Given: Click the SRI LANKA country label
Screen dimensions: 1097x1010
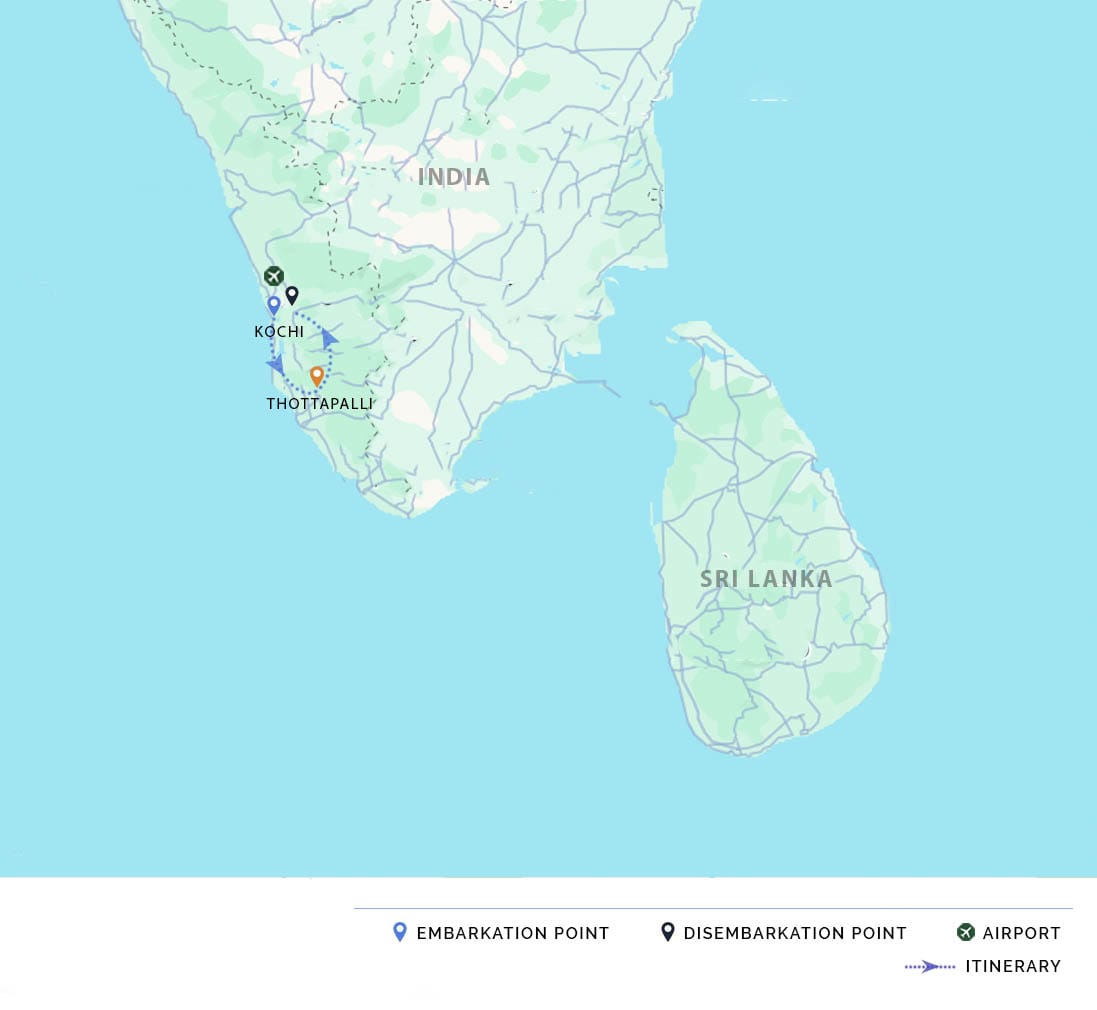Looking at the screenshot, I should coord(766,579).
